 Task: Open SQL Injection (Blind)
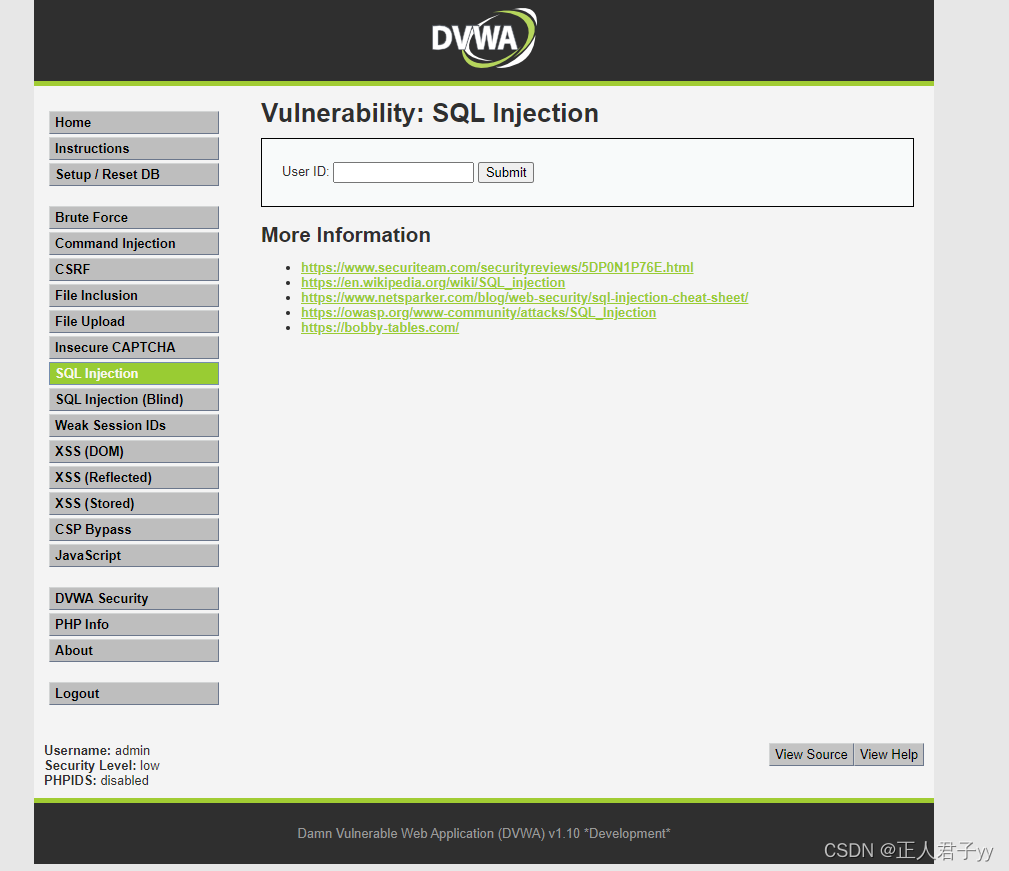coord(134,399)
